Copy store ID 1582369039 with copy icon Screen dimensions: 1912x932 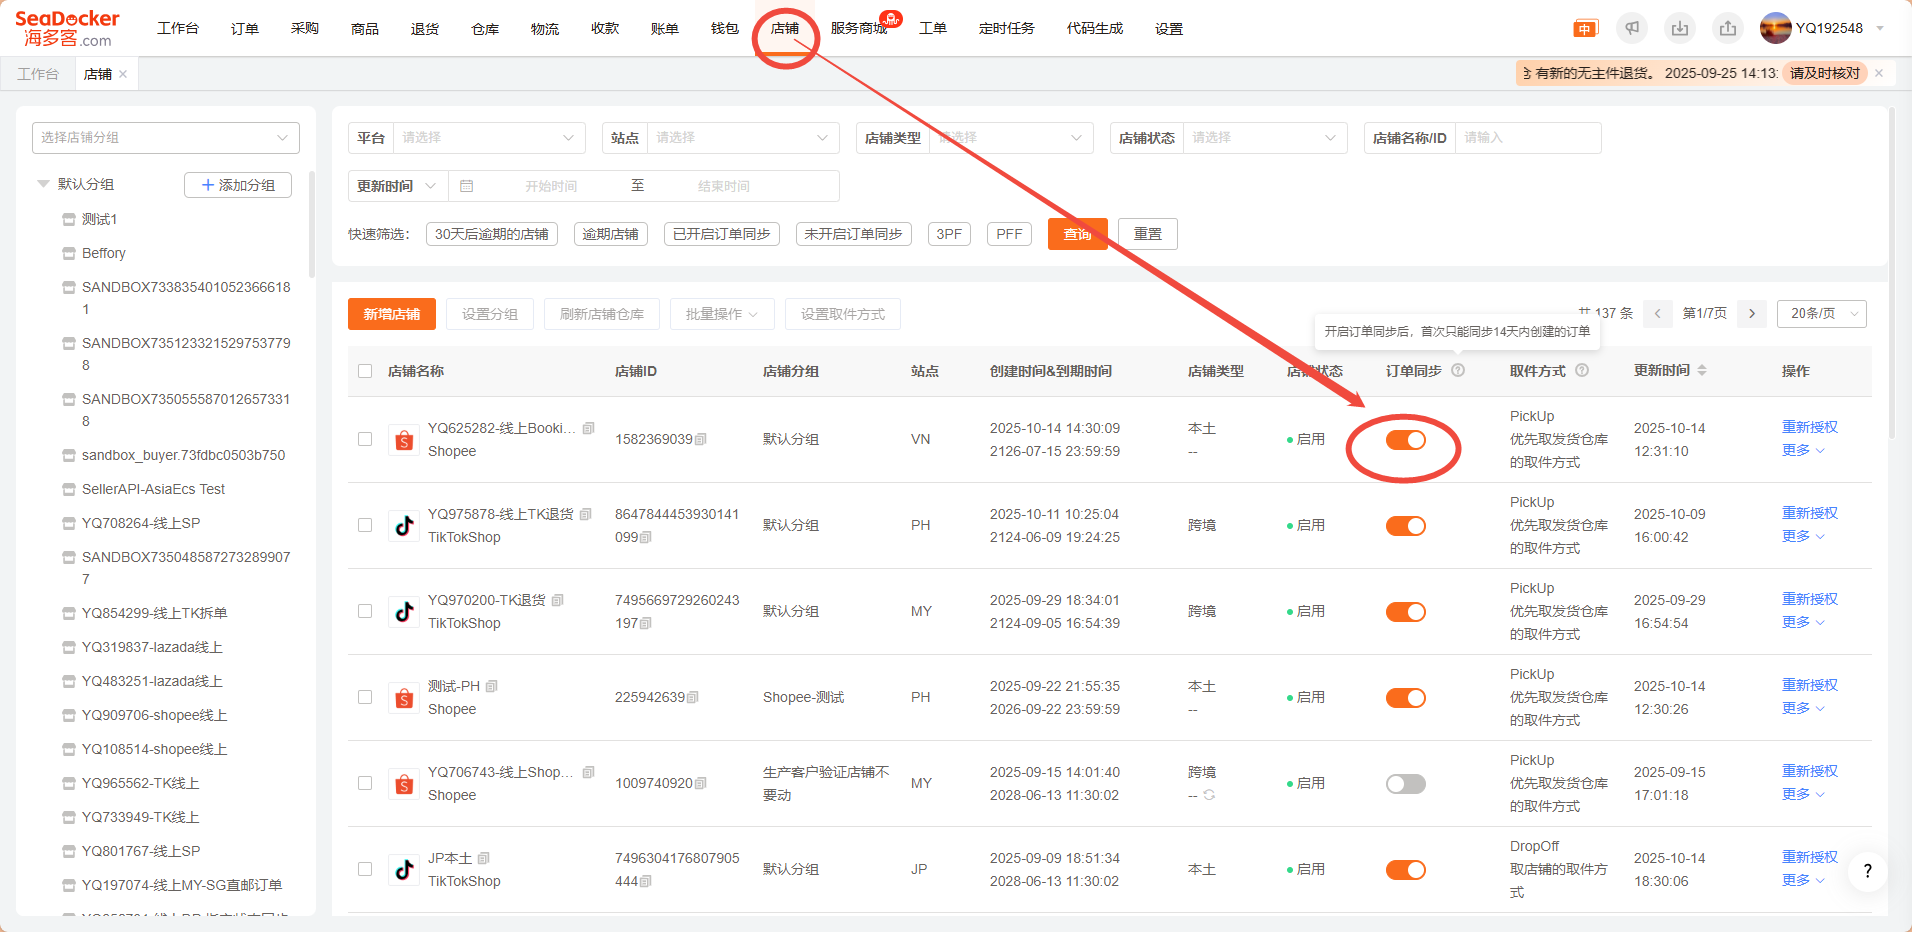point(701,440)
